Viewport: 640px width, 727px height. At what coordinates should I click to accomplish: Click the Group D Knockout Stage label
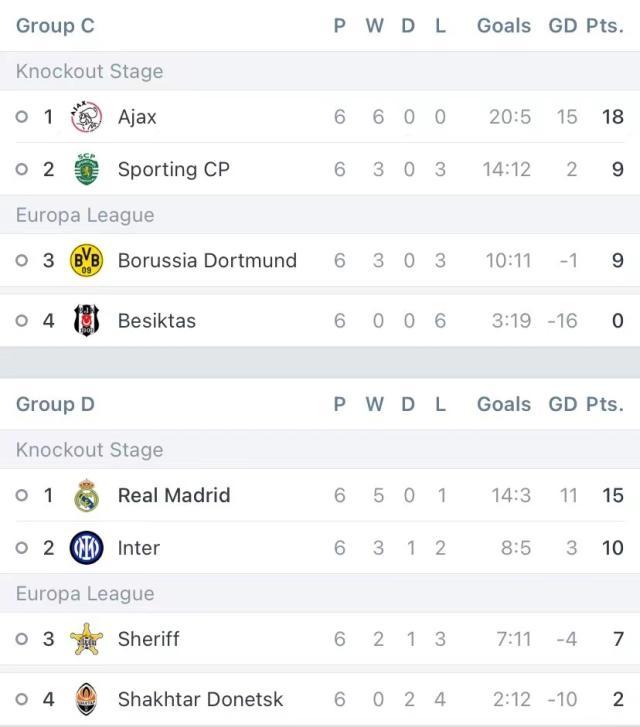[90, 450]
